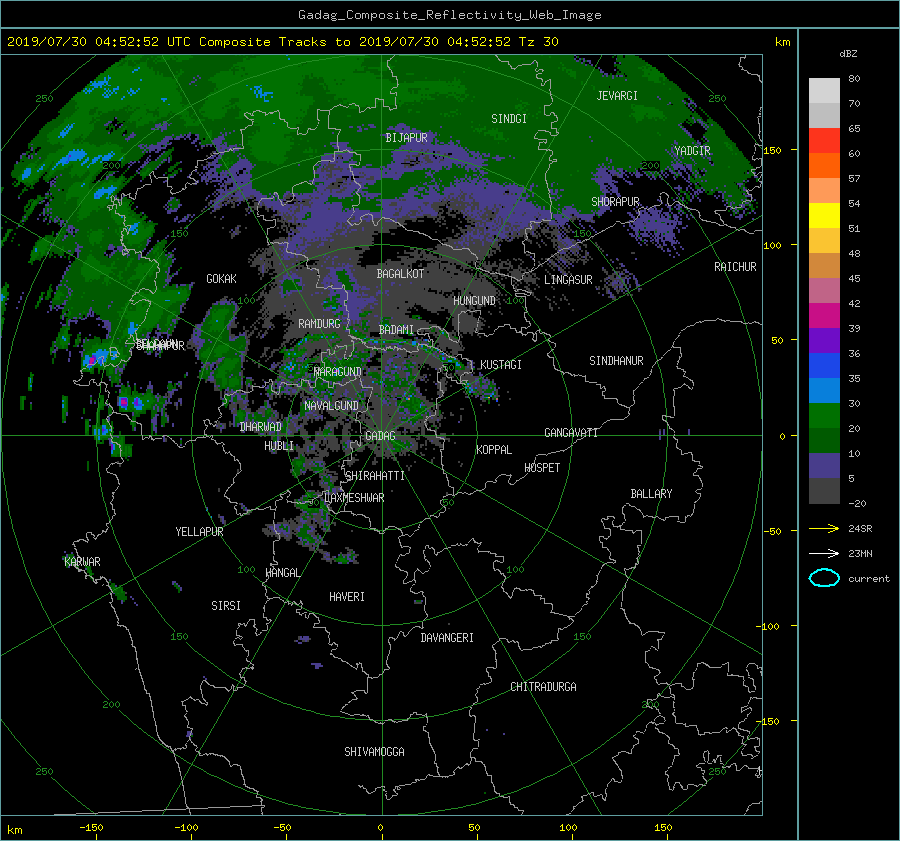Click the BAGALKOT city label
The width and height of the screenshot is (900, 841).
click(400, 274)
